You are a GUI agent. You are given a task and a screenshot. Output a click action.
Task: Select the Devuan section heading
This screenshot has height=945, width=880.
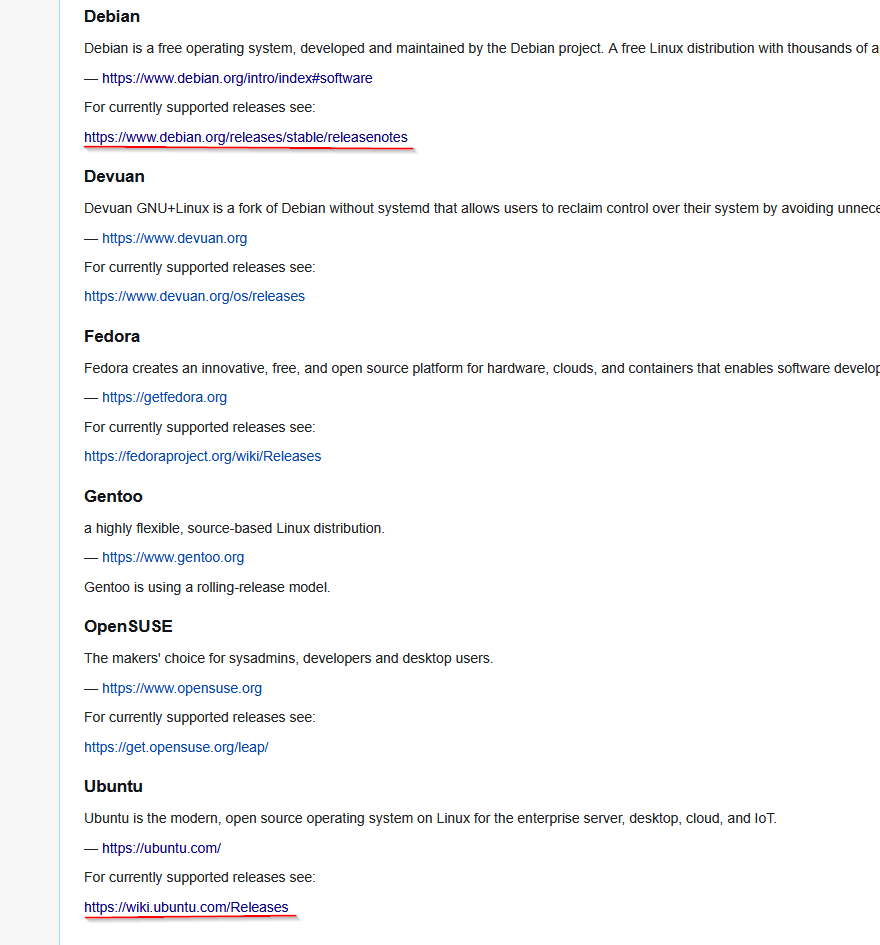(x=114, y=176)
